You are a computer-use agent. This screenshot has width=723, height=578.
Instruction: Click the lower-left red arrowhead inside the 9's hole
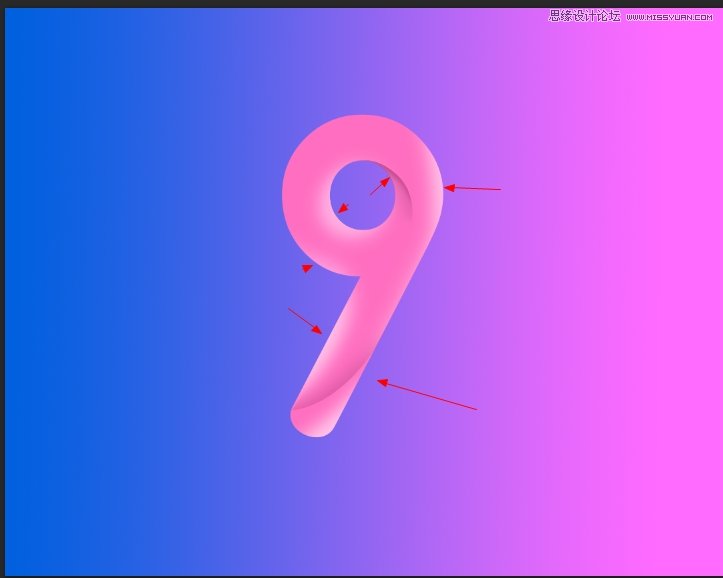click(343, 209)
